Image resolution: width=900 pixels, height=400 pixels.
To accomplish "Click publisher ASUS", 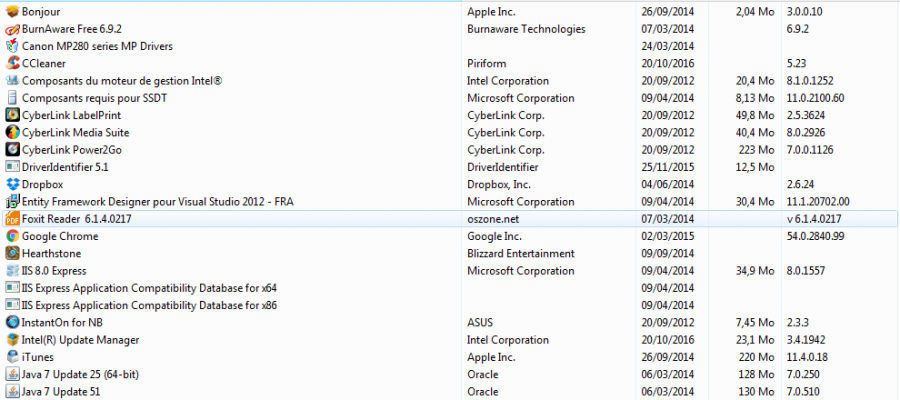I will 480,323.
